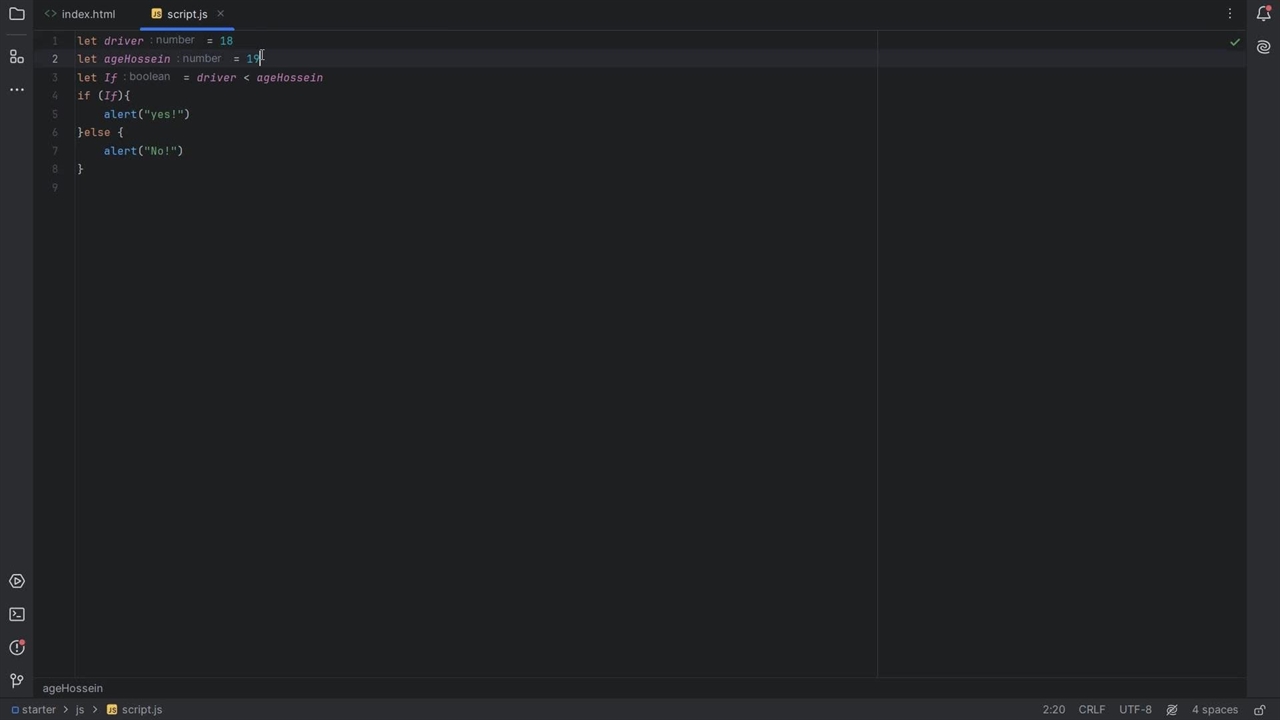The width and height of the screenshot is (1280, 720).
Task: Open the Notifications bell
Action: click(x=1263, y=14)
